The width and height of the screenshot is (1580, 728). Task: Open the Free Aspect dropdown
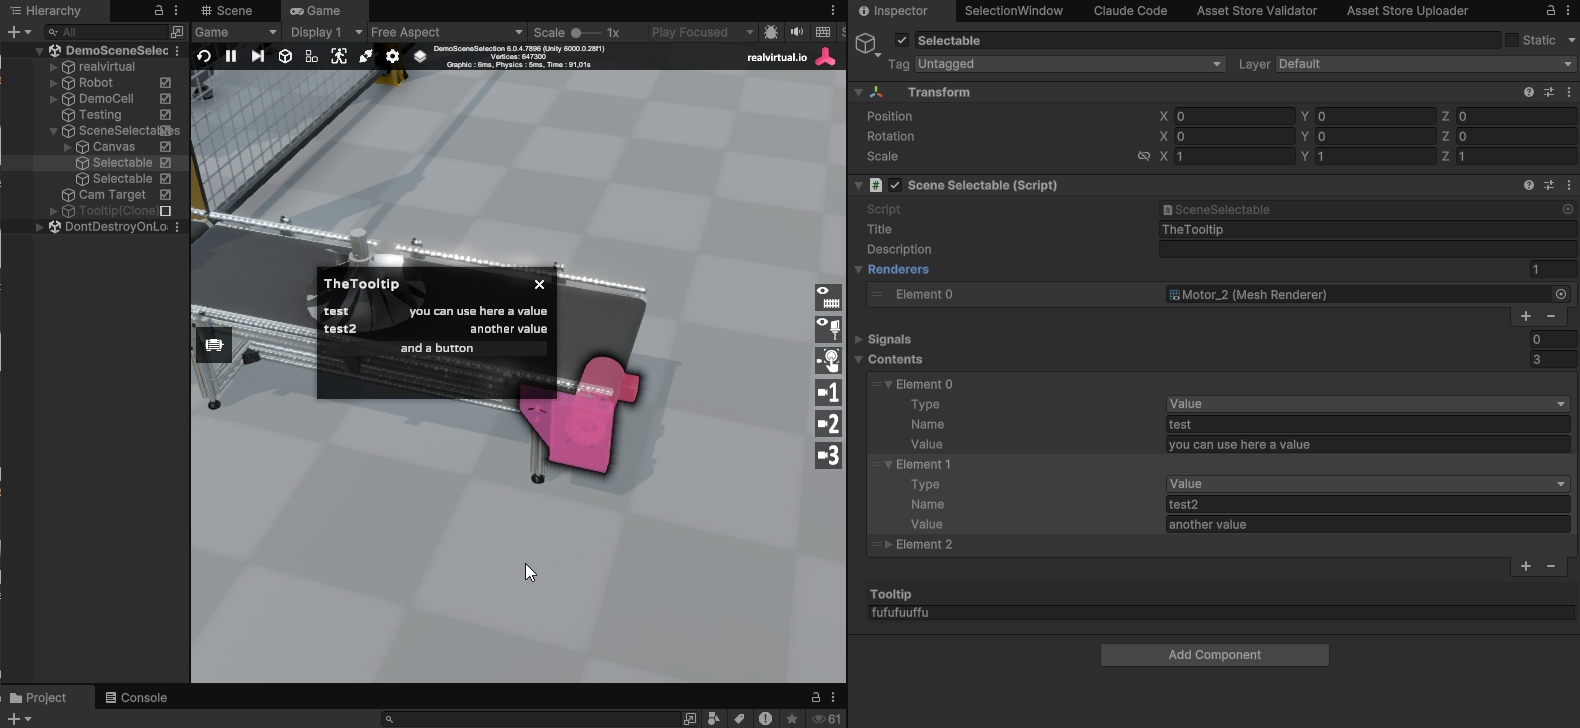[x=446, y=32]
